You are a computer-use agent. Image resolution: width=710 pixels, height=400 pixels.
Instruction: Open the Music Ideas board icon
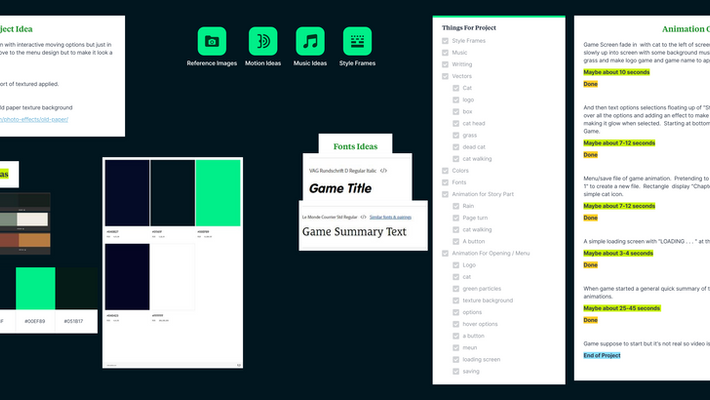[310, 41]
